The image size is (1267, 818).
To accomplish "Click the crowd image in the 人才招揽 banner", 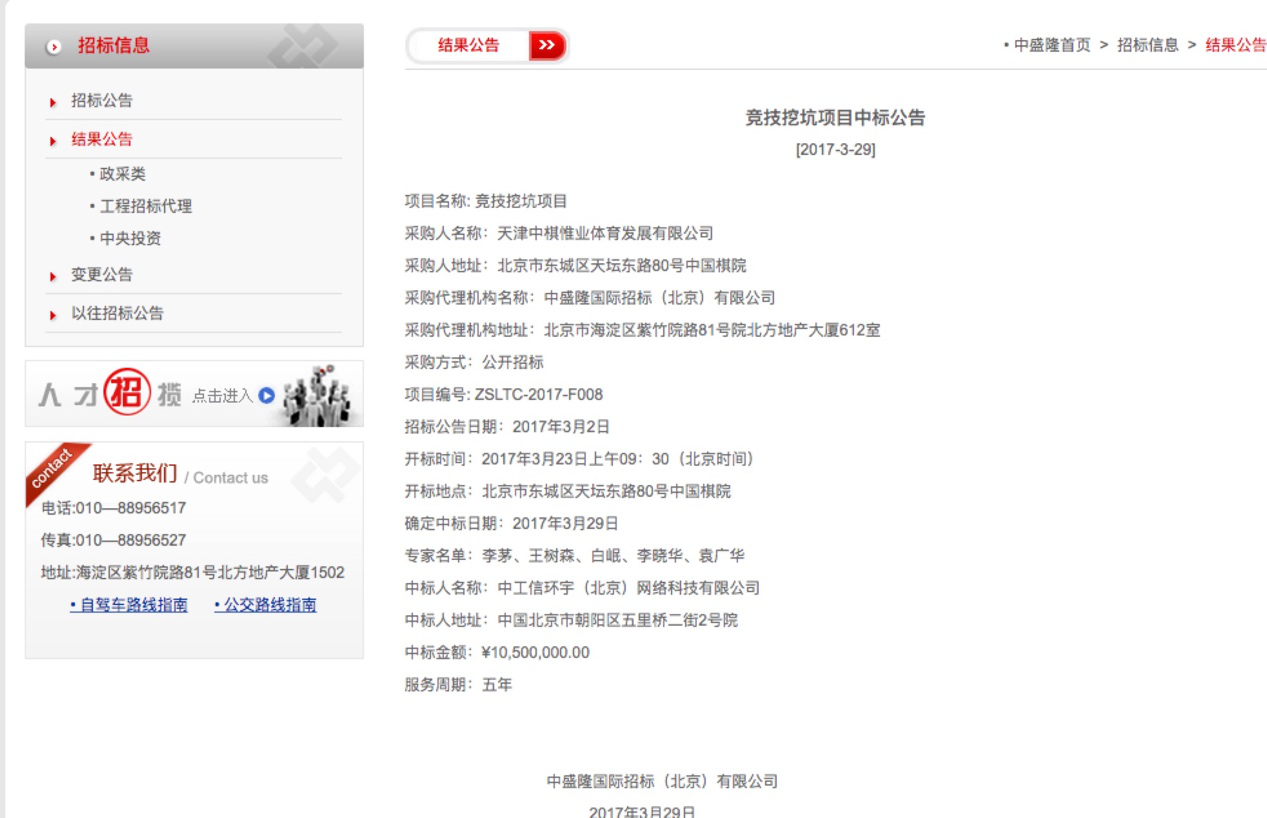I will (x=317, y=394).
